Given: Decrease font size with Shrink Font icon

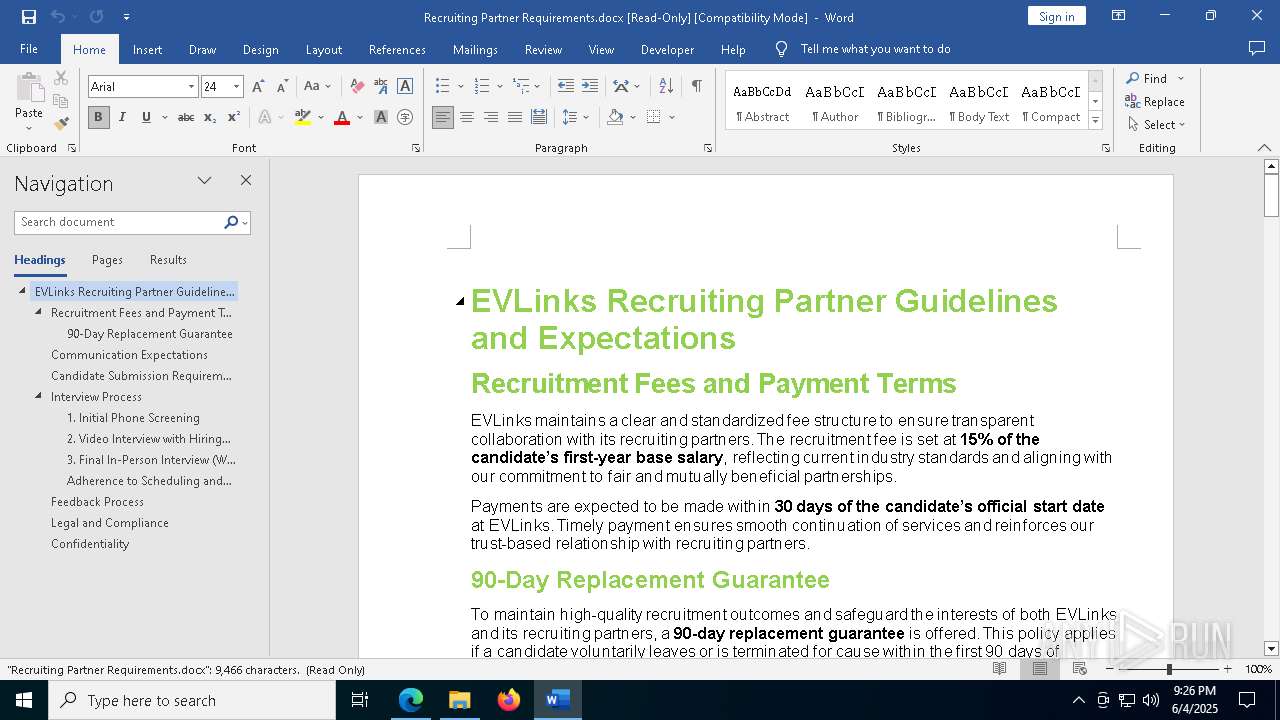Looking at the screenshot, I should tap(282, 87).
